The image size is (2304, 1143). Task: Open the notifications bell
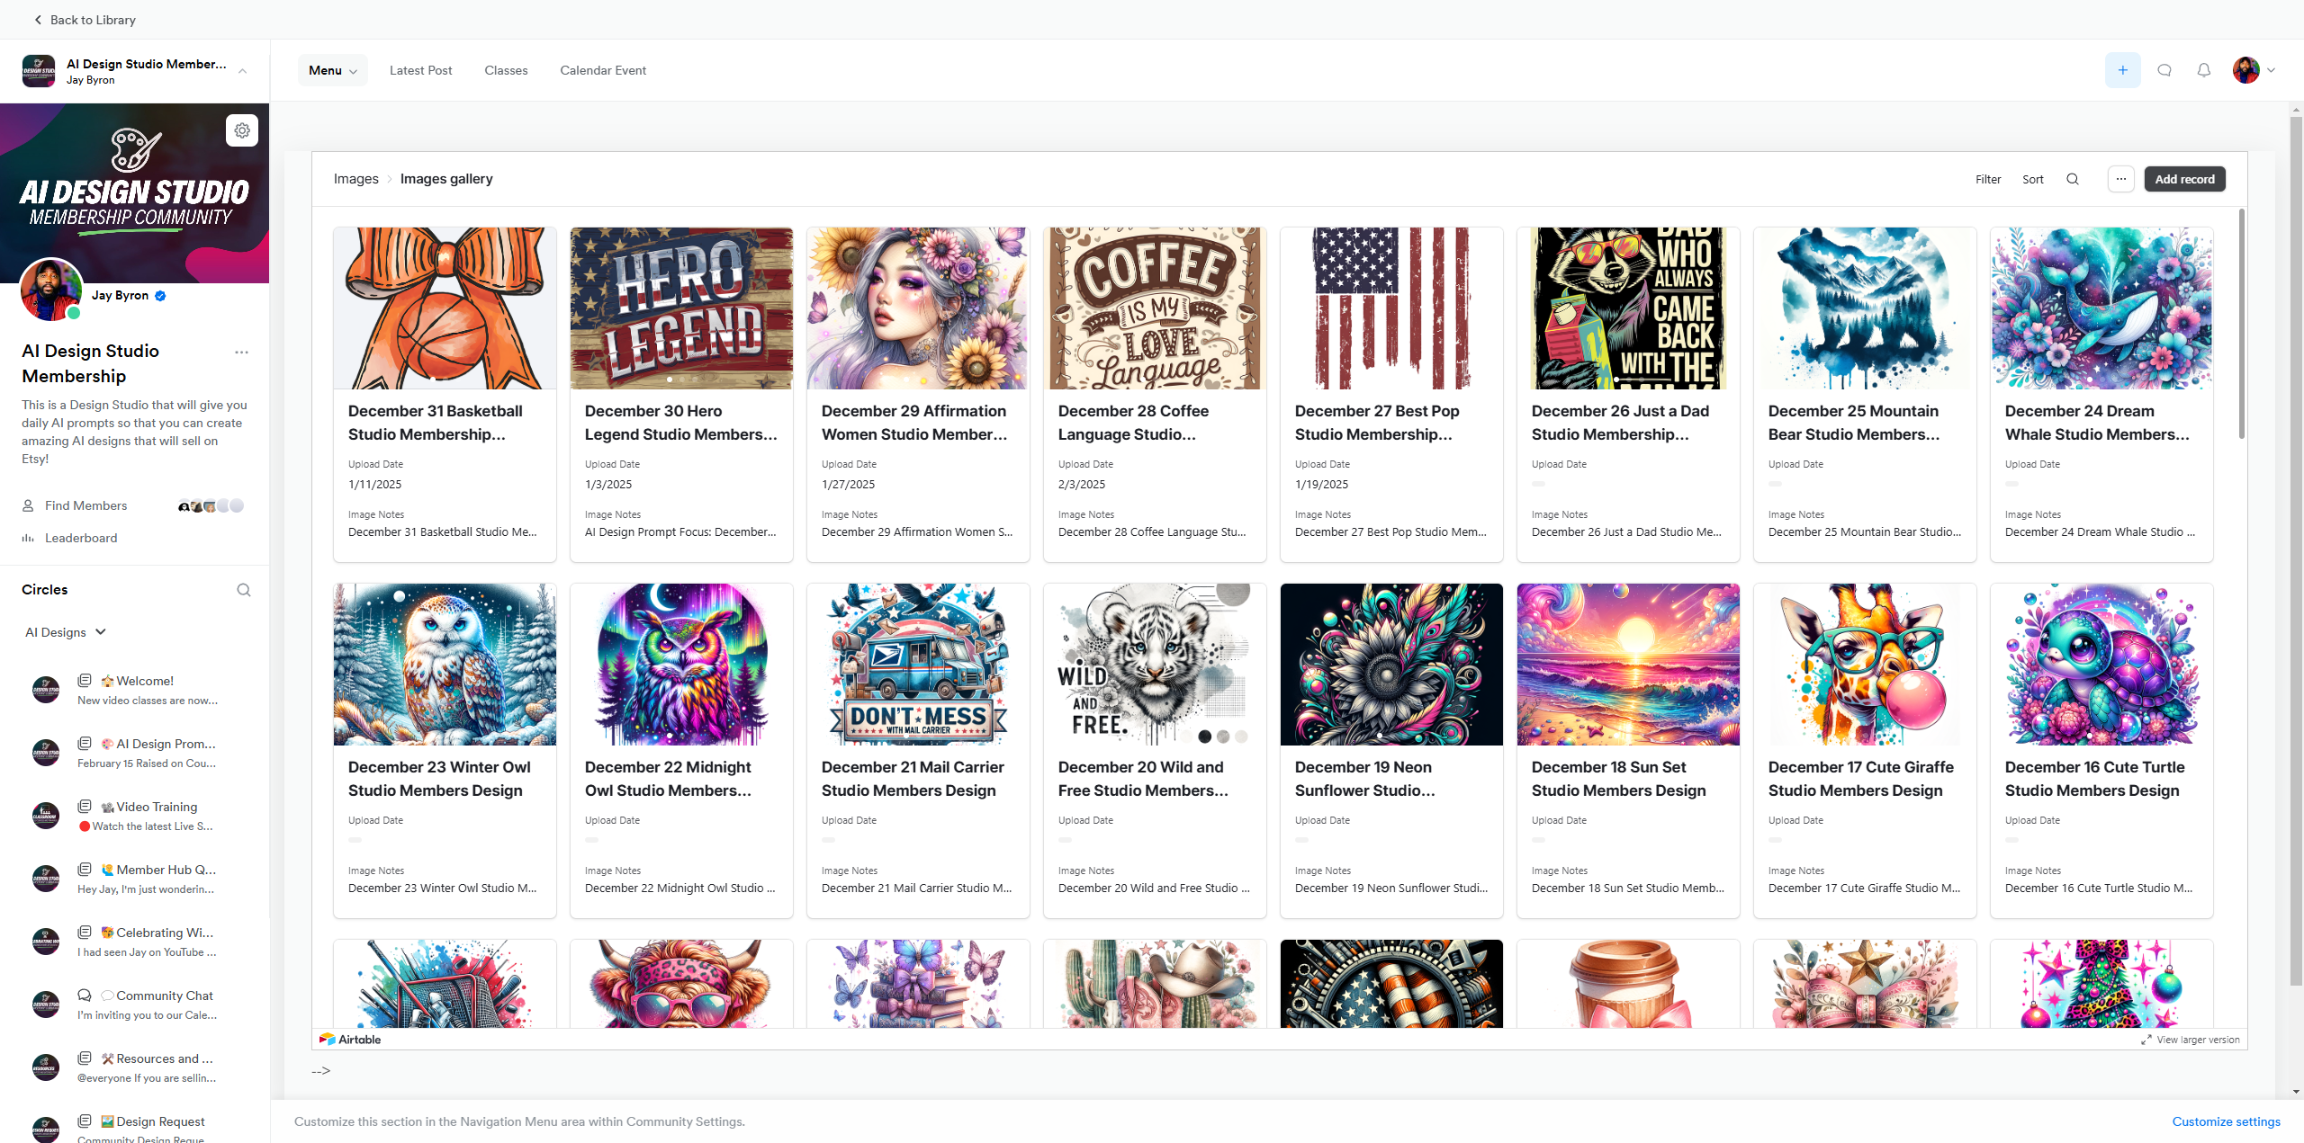click(2204, 70)
